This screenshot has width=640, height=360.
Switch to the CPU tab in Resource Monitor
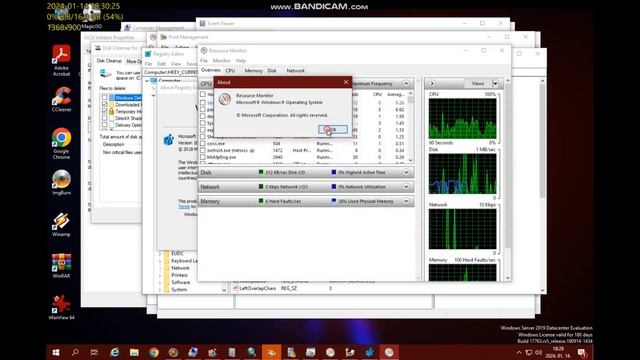click(x=230, y=71)
